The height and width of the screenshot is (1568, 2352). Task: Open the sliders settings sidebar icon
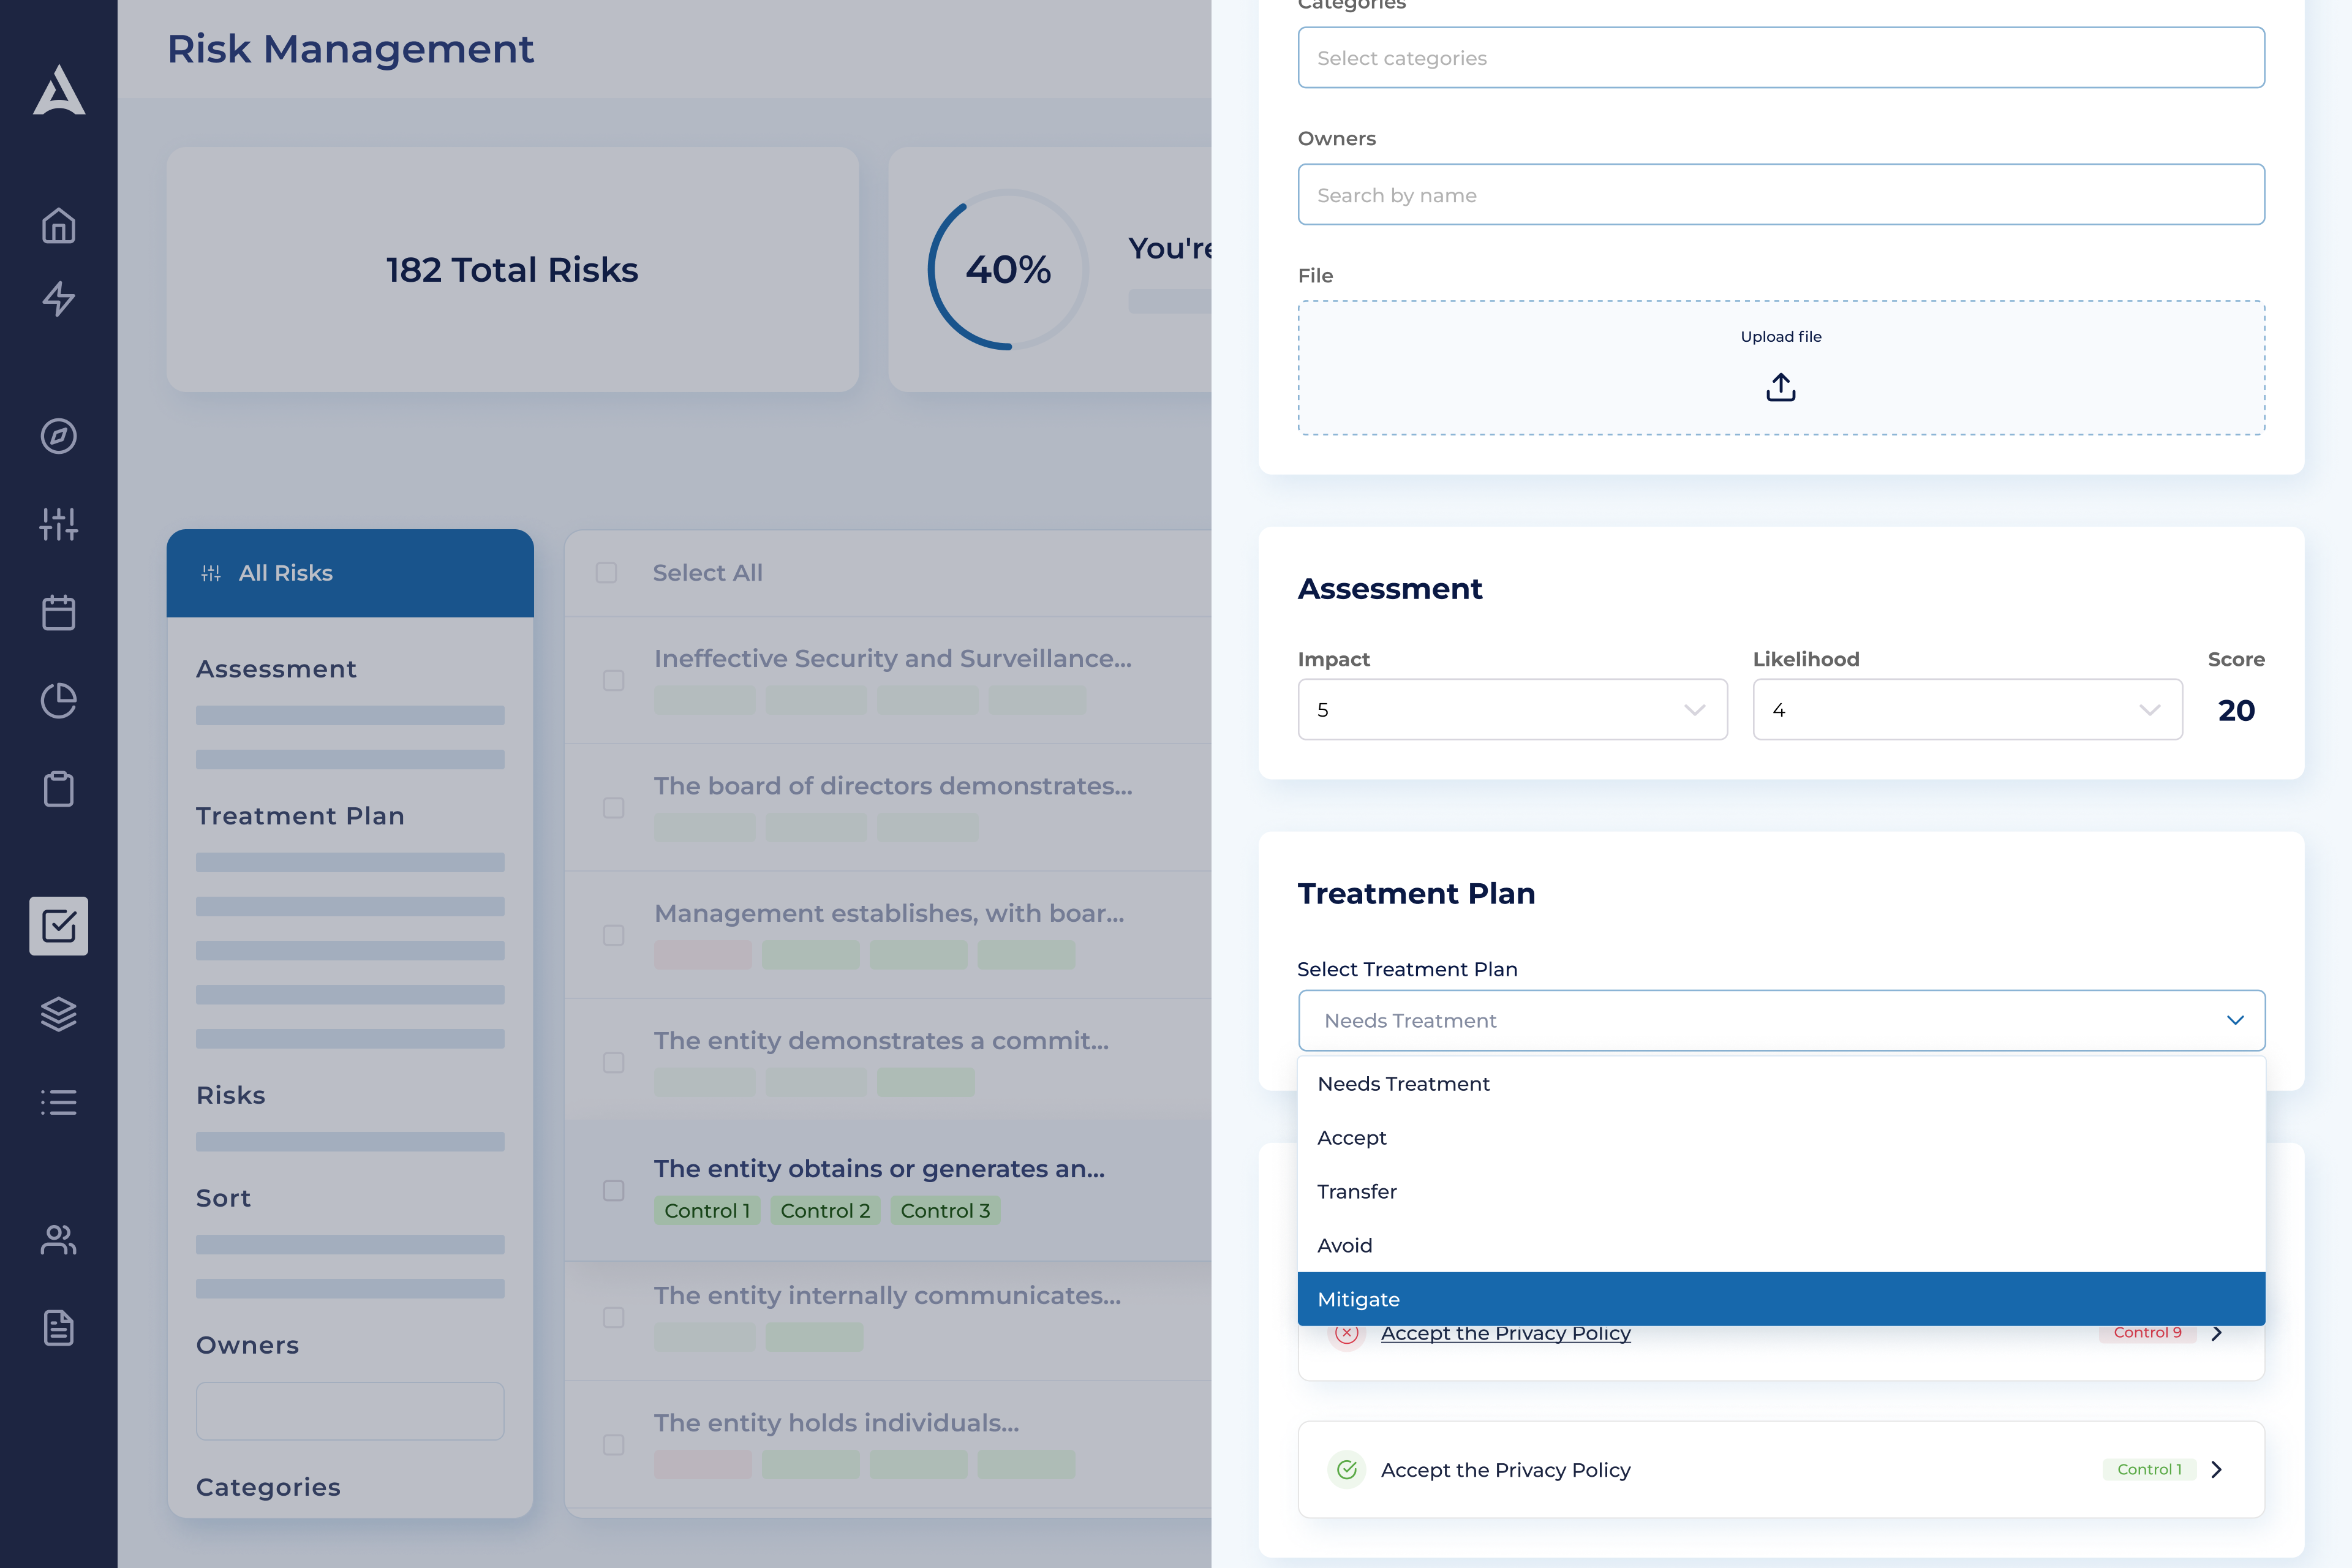click(x=58, y=524)
